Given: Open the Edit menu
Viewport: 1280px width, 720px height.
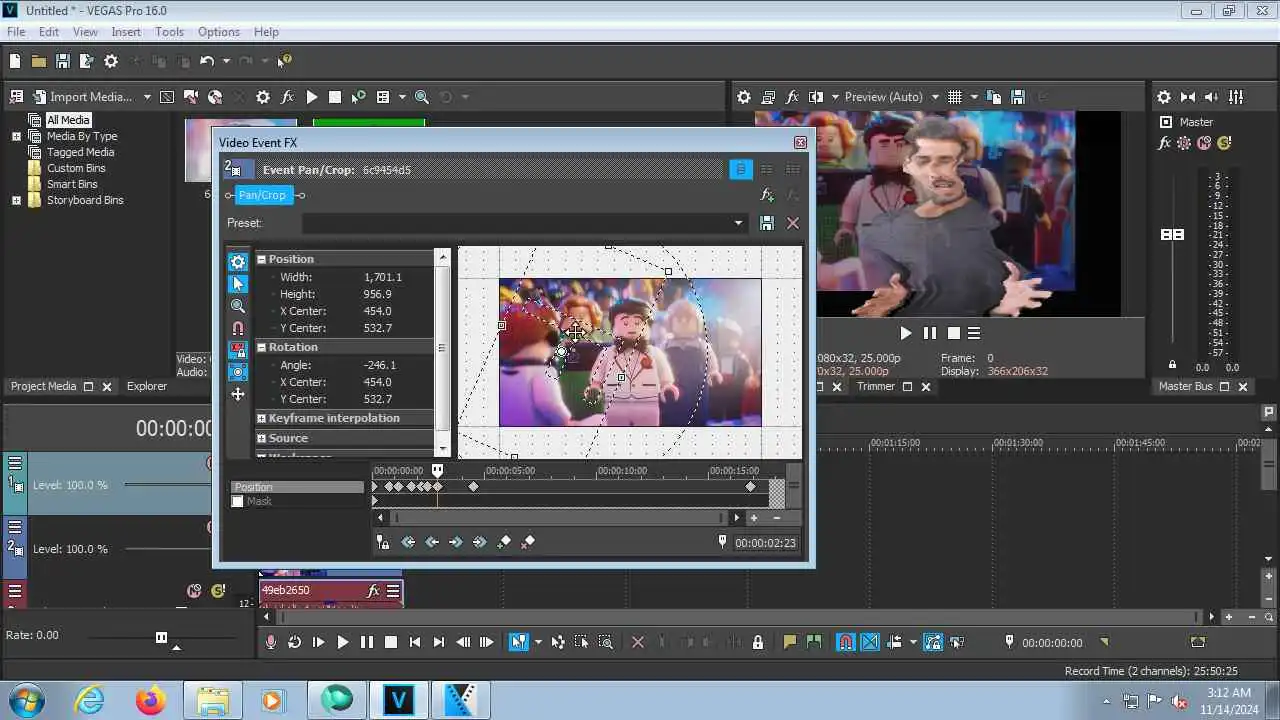Looking at the screenshot, I should tap(49, 32).
